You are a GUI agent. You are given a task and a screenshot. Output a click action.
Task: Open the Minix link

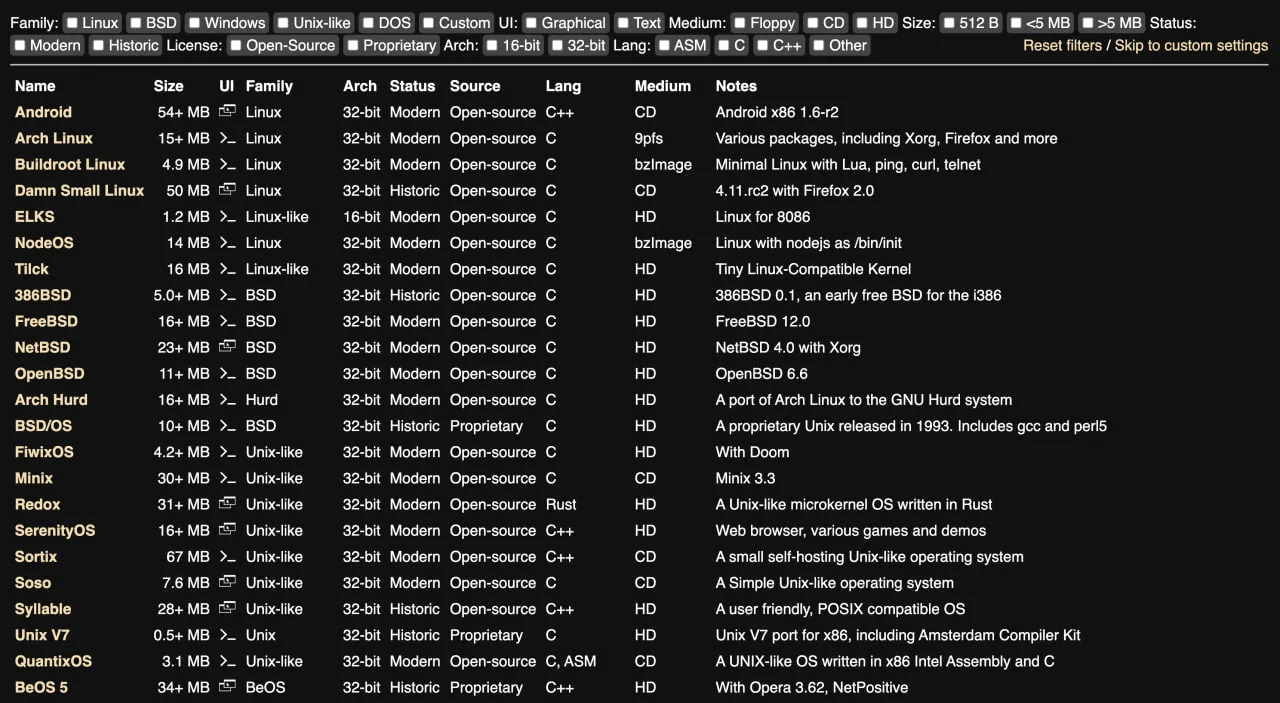pos(34,478)
